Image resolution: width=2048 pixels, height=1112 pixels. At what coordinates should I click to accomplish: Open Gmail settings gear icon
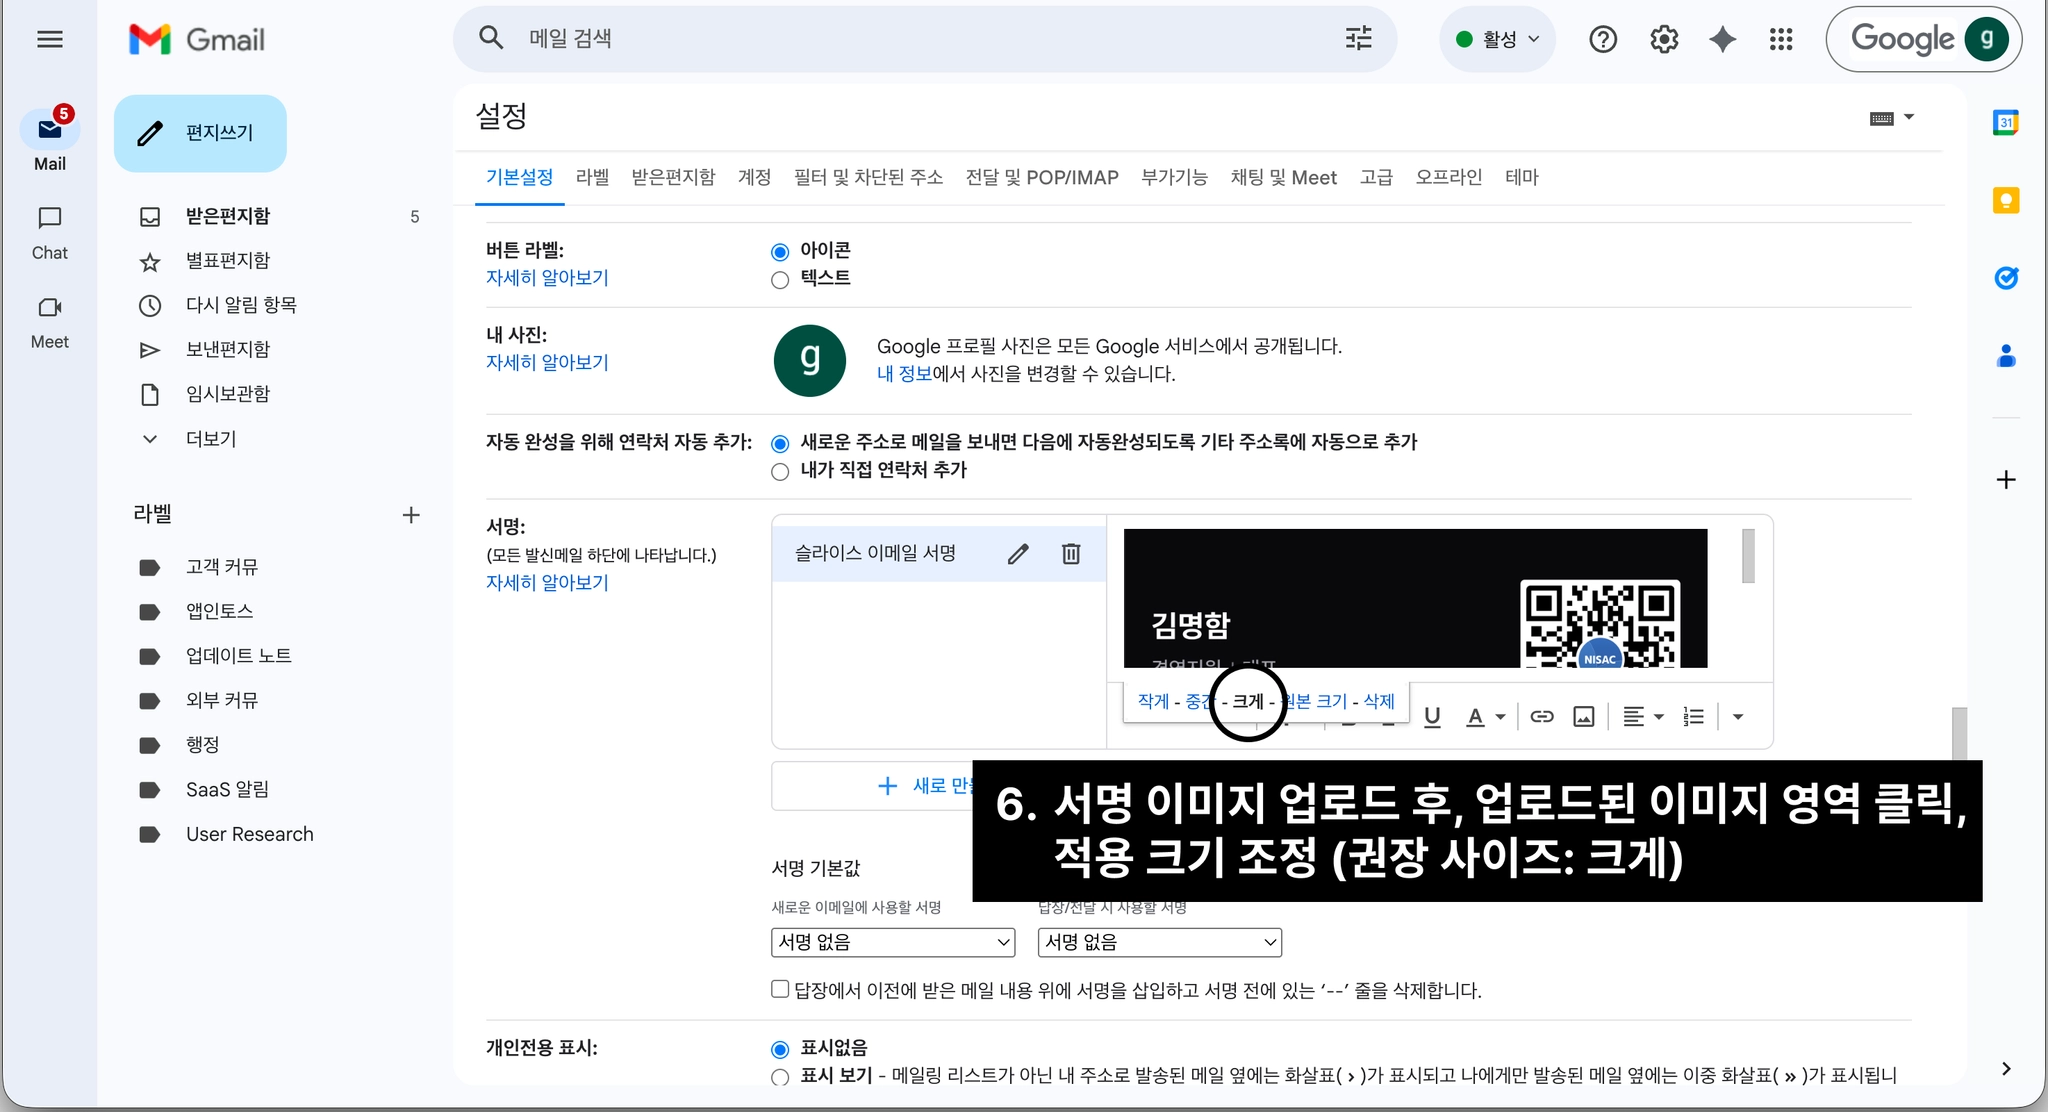point(1664,40)
